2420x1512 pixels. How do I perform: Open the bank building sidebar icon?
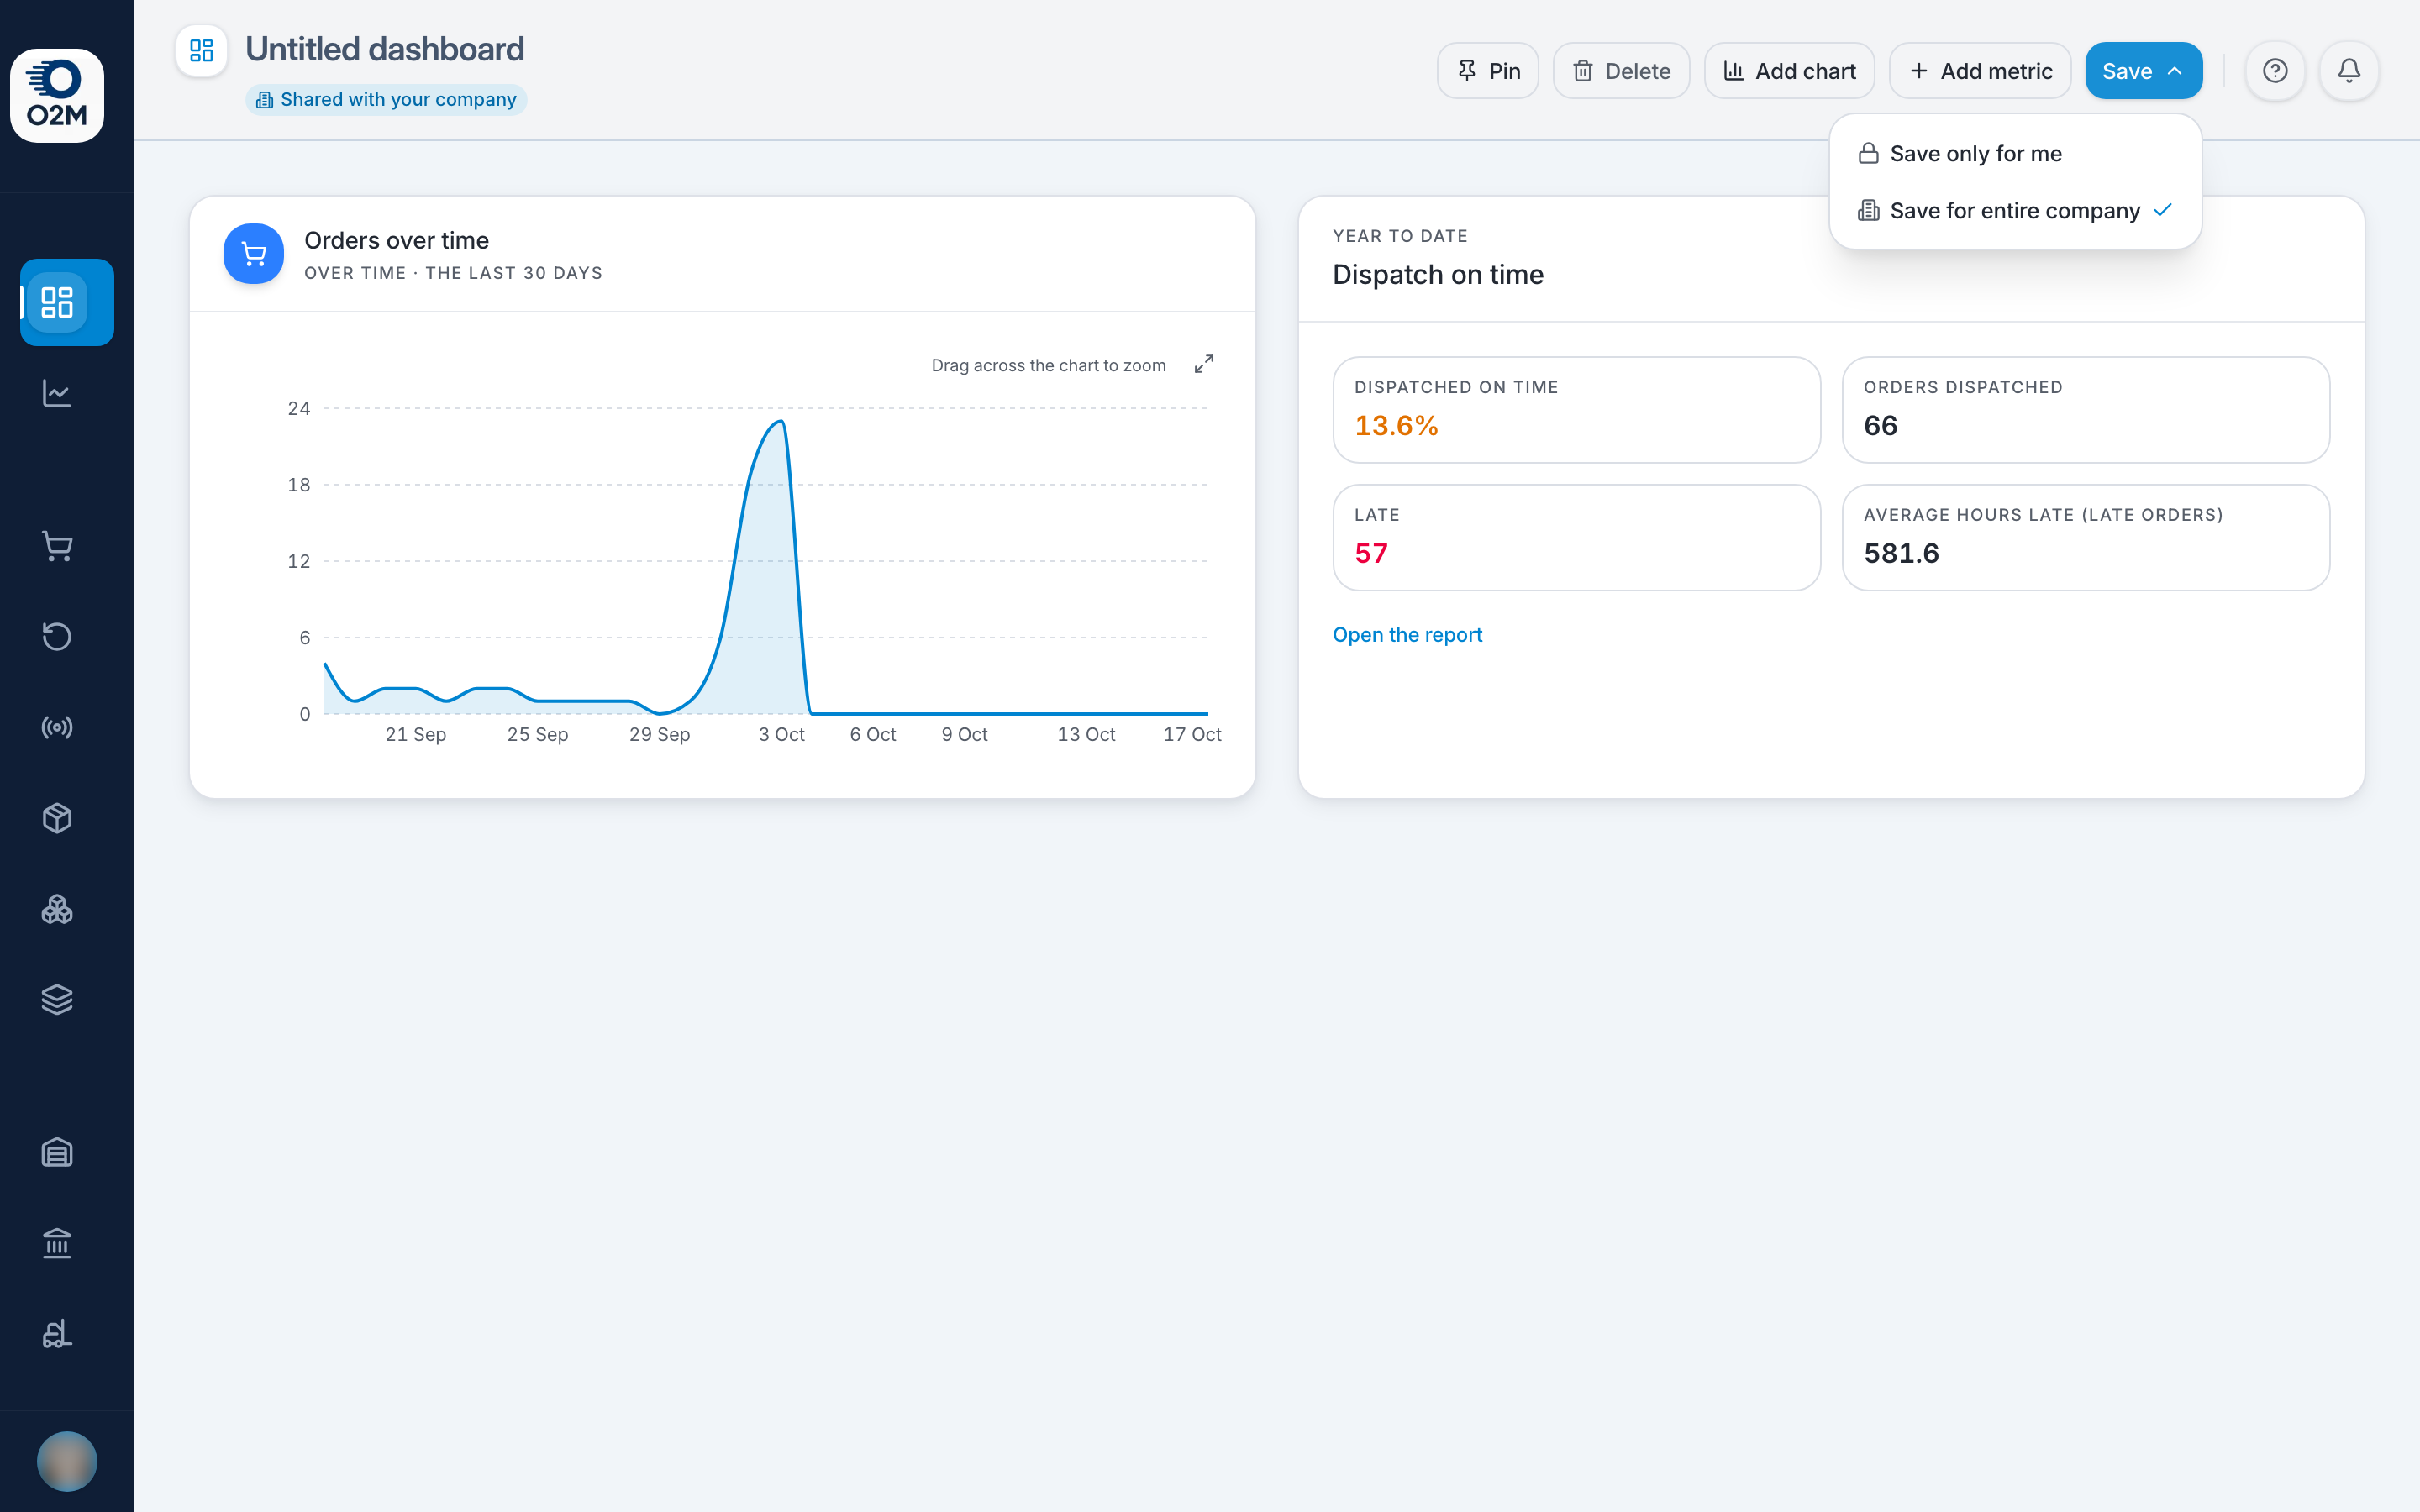pos(57,1243)
